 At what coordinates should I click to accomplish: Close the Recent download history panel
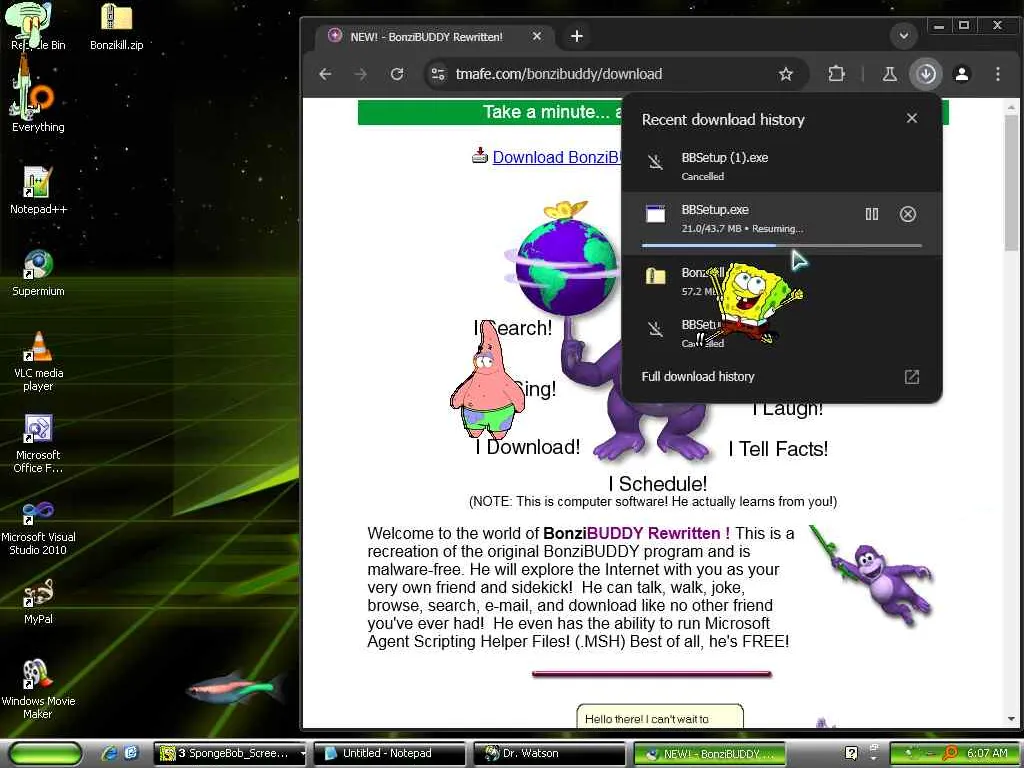click(x=912, y=118)
